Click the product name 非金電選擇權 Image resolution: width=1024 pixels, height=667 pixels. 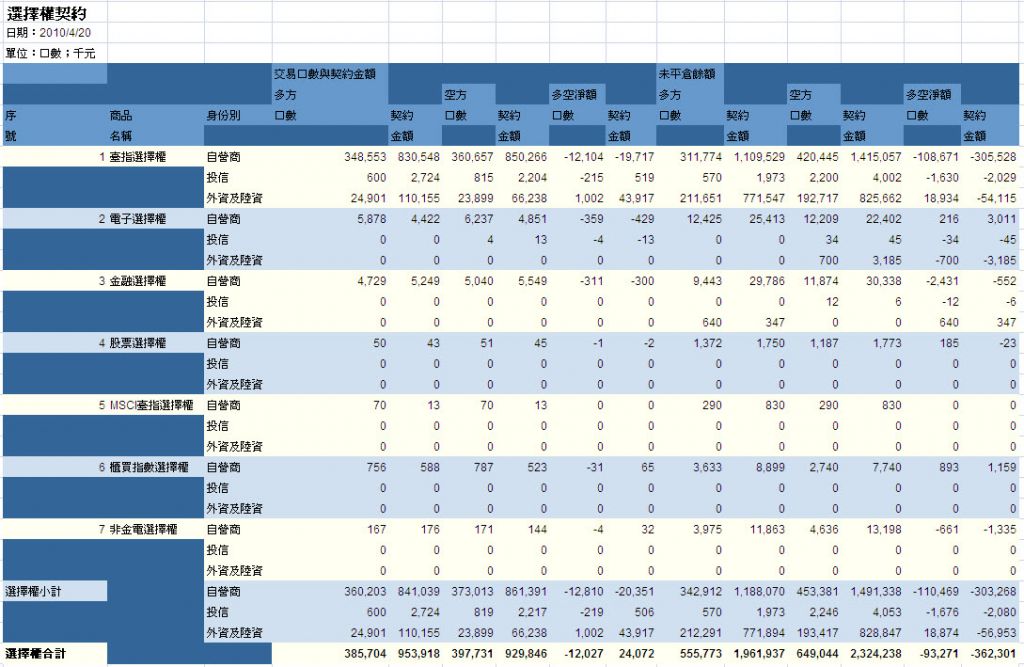(144, 529)
